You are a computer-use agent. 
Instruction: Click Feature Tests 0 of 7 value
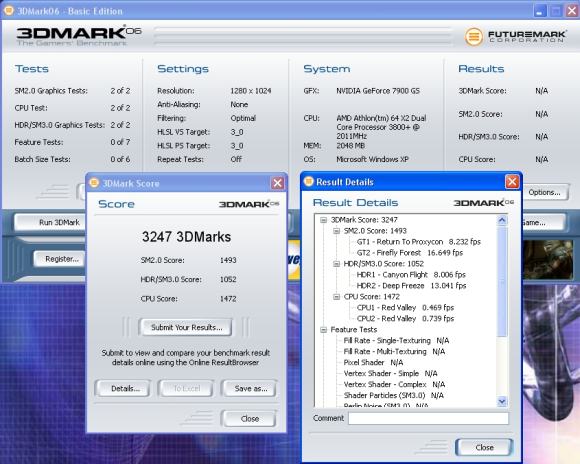(x=120, y=142)
